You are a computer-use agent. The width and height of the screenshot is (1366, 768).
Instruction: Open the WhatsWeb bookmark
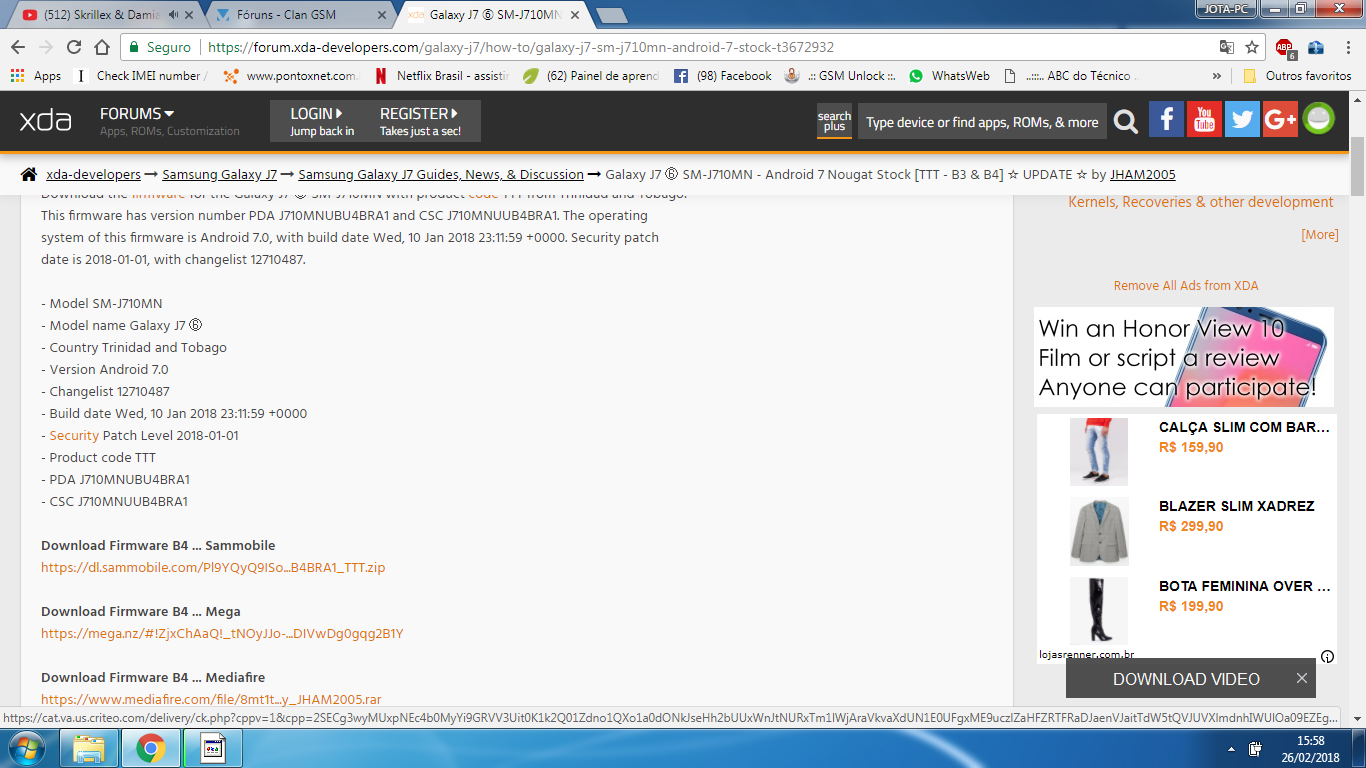949,76
